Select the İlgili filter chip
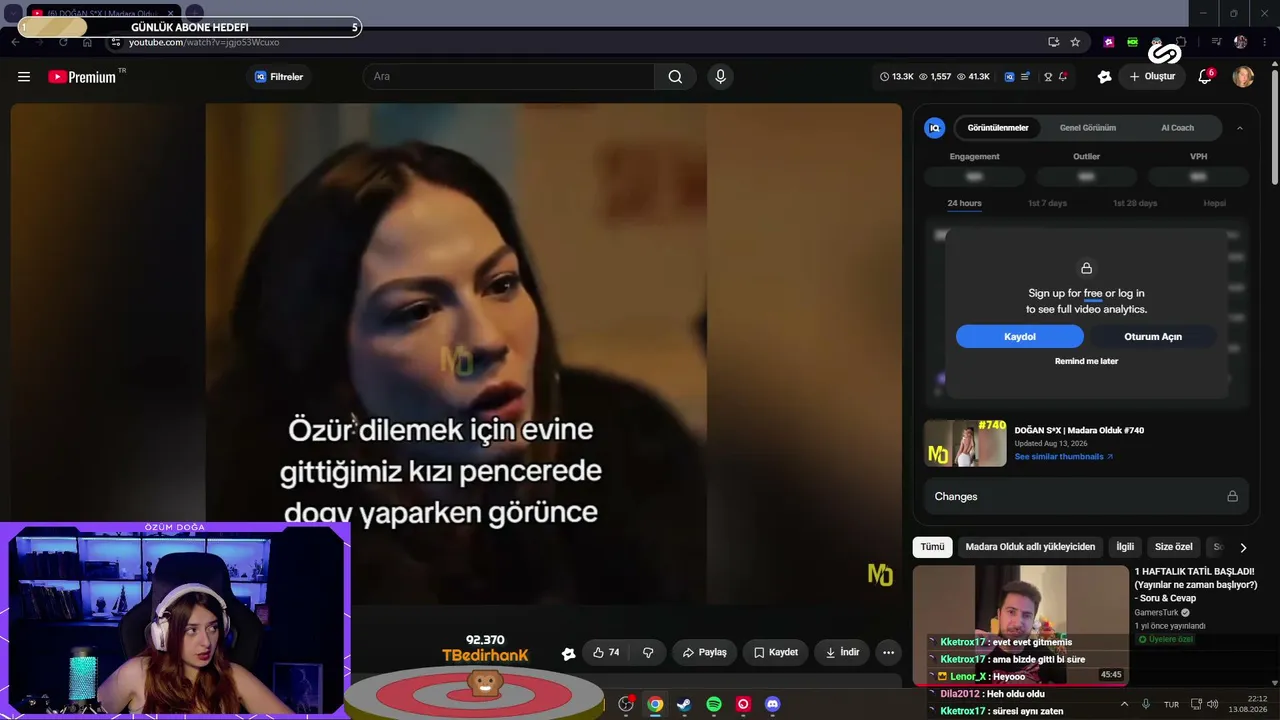1280x720 pixels. tap(1125, 547)
